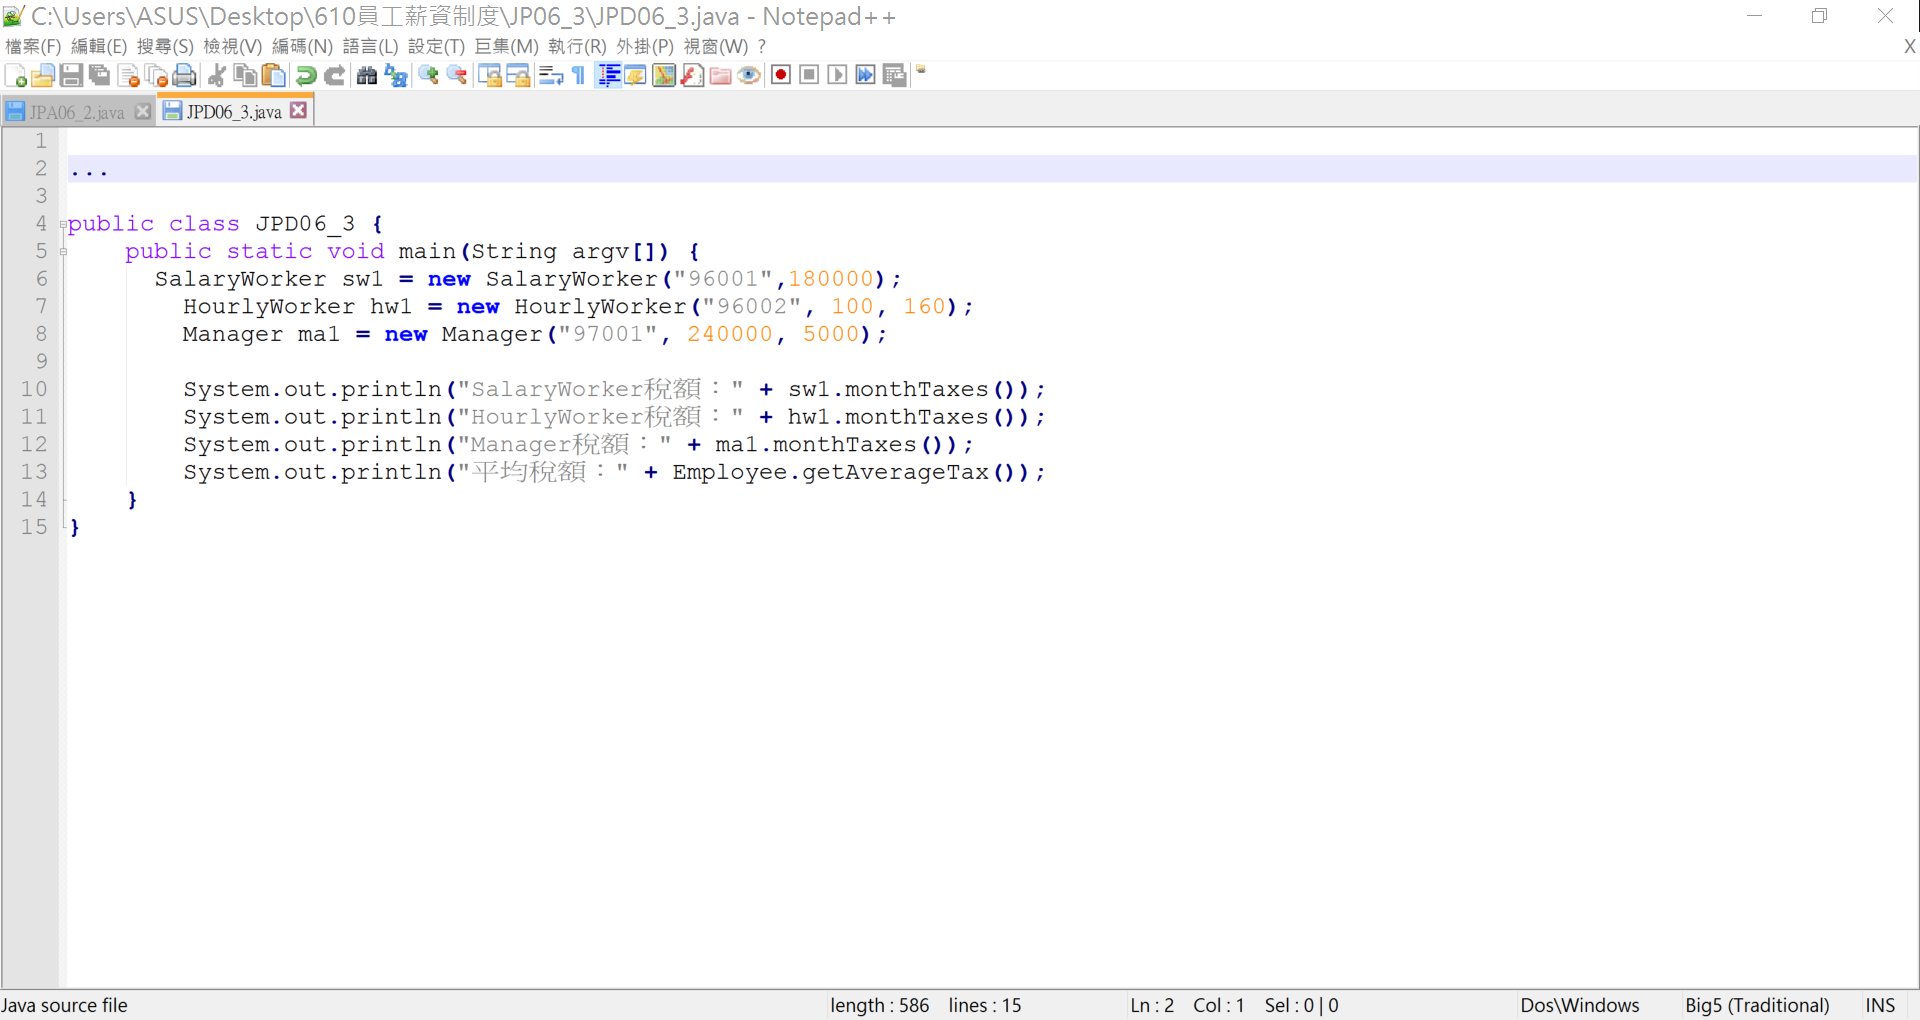Open Replace dialog from toolbar

coord(396,76)
